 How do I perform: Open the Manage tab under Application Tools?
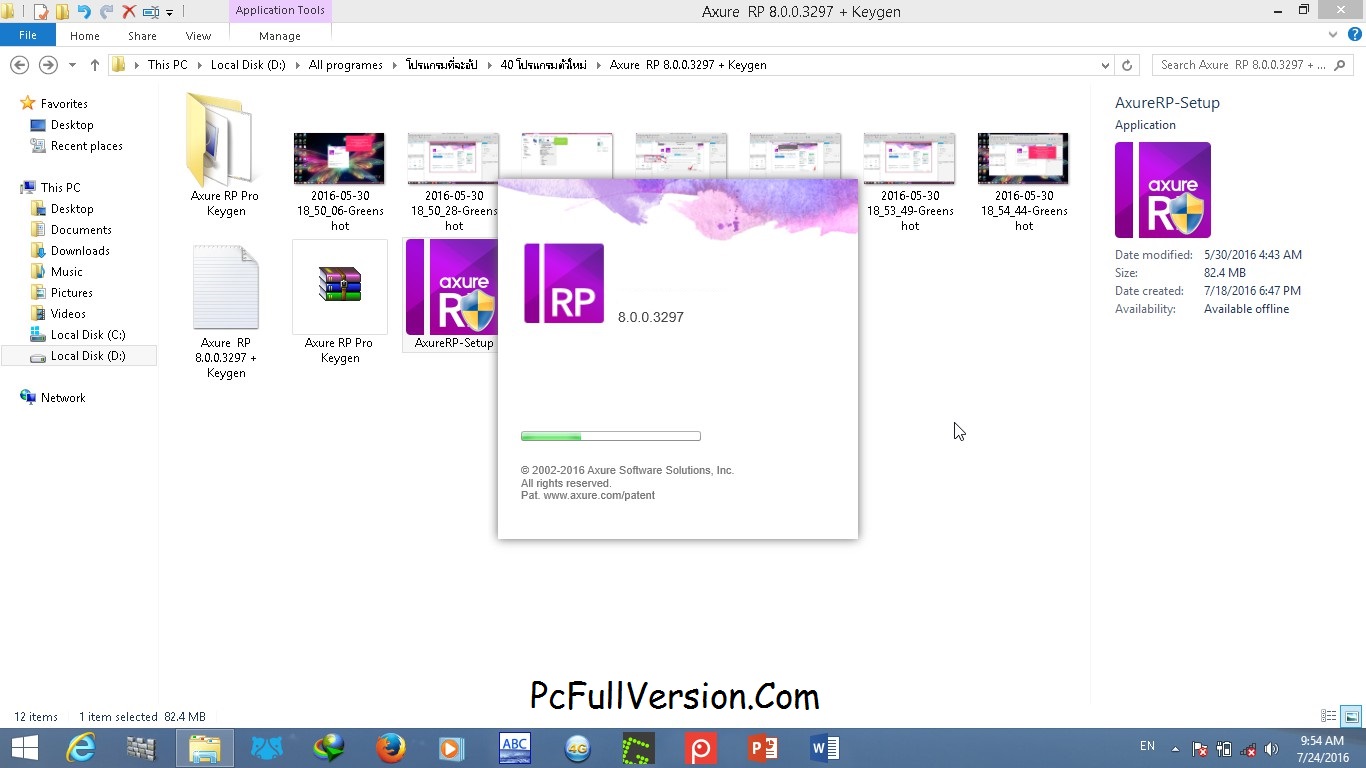click(x=280, y=36)
